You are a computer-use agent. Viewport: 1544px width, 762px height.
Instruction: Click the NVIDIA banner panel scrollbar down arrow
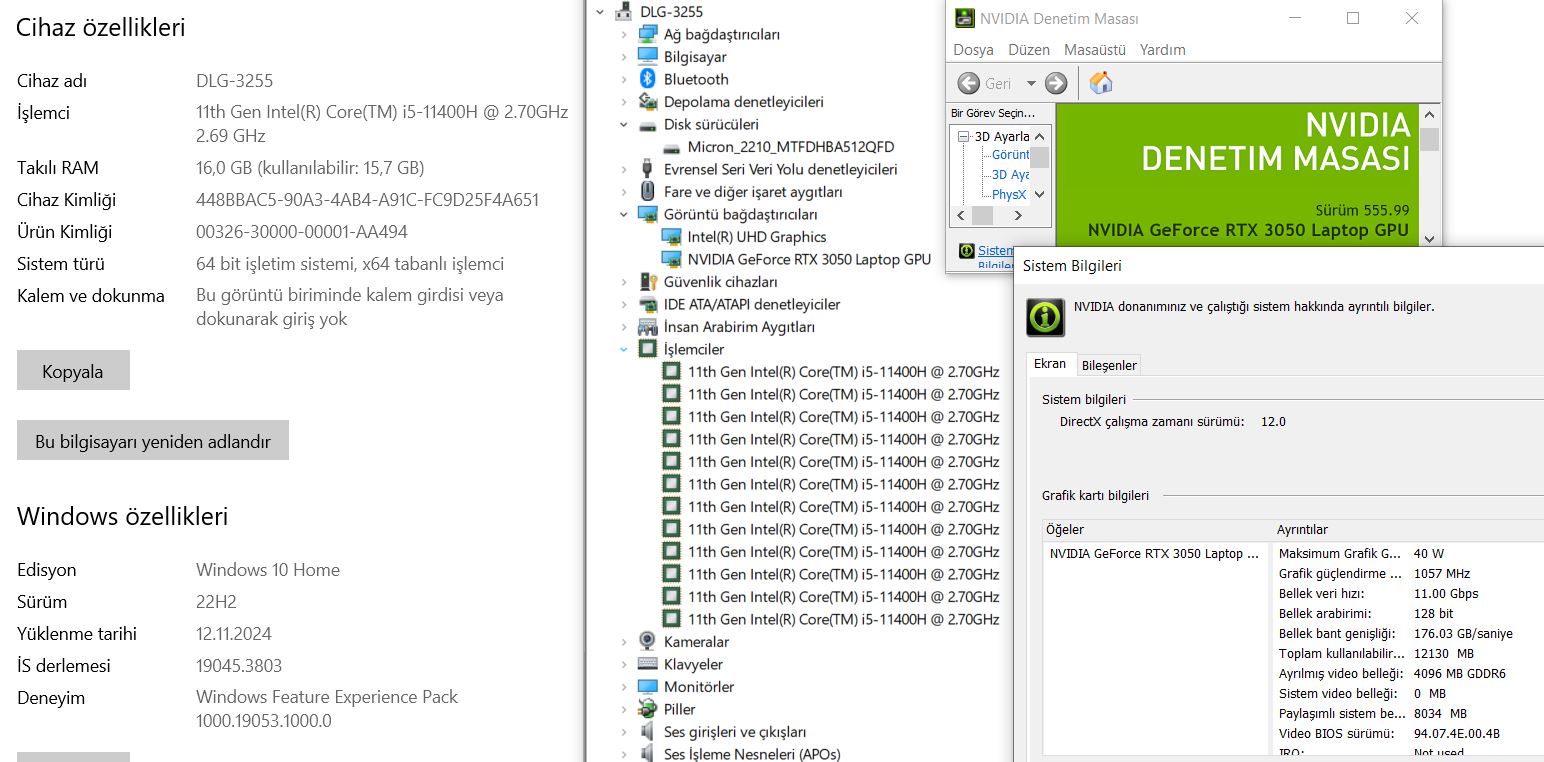[x=1429, y=239]
